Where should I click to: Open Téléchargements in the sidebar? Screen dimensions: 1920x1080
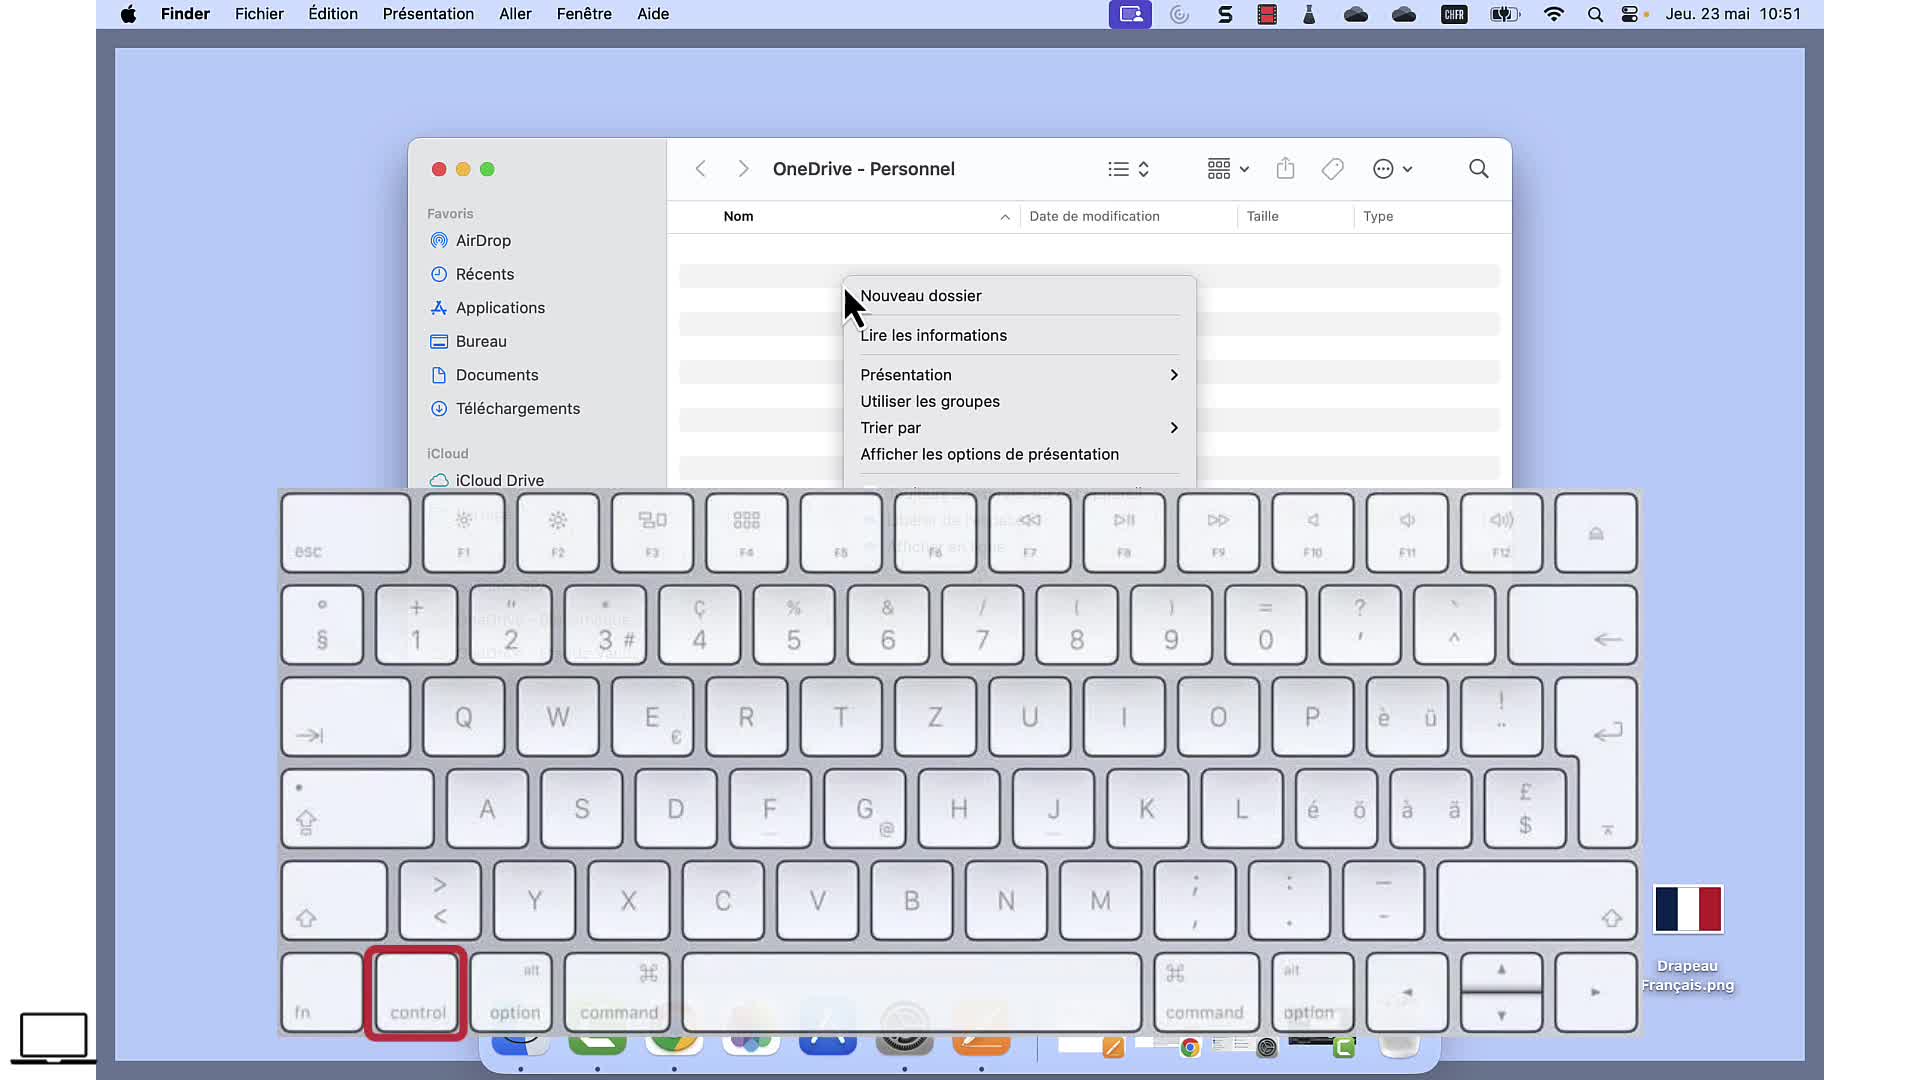pyautogui.click(x=517, y=409)
